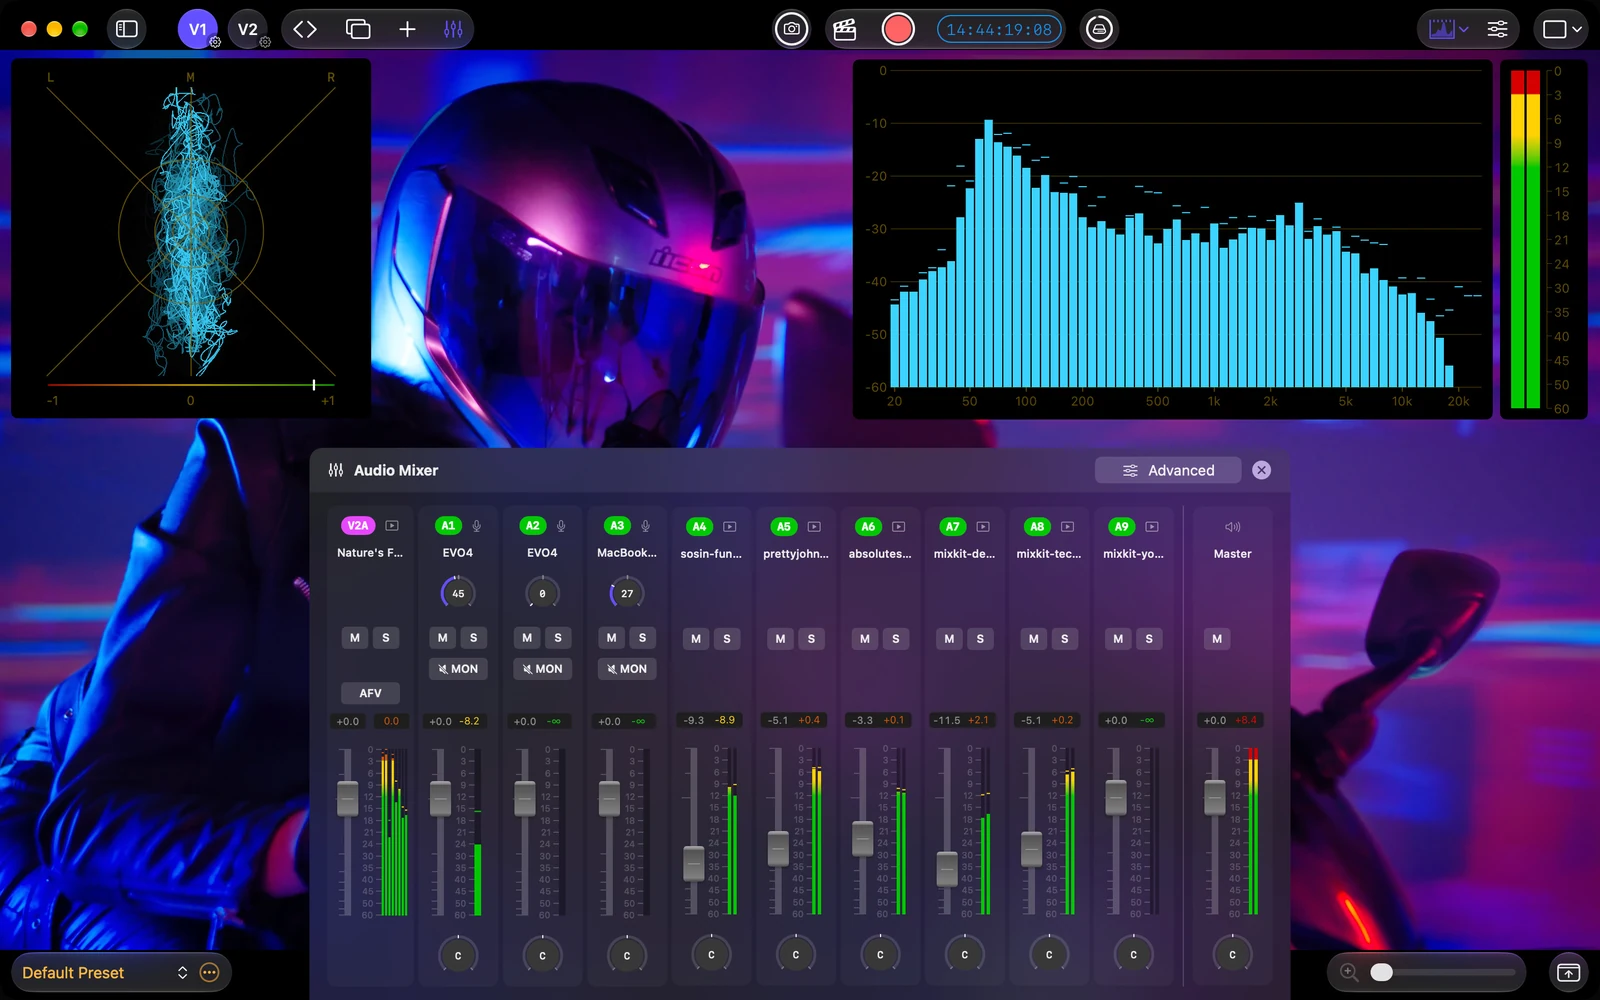
Task: Open the Default Preset dropdown
Action: coord(104,972)
